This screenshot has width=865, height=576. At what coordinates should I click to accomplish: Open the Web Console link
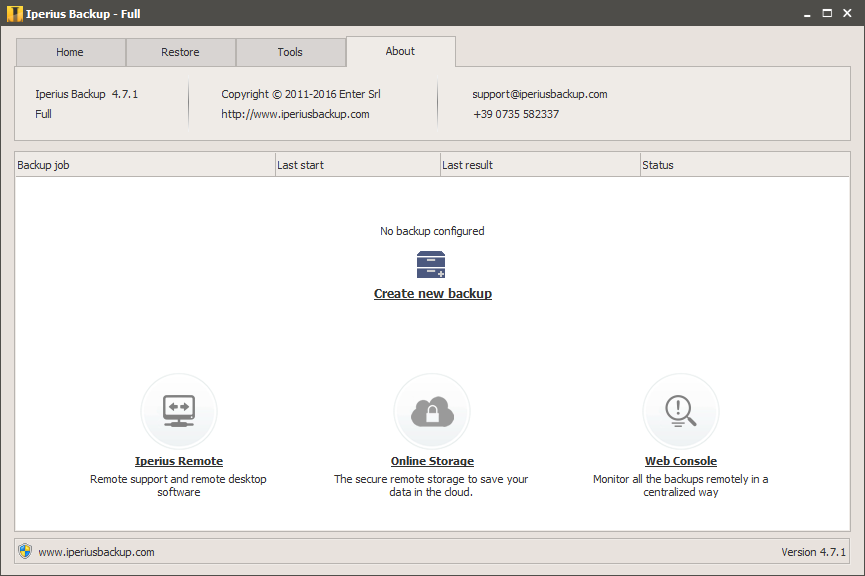click(x=681, y=461)
